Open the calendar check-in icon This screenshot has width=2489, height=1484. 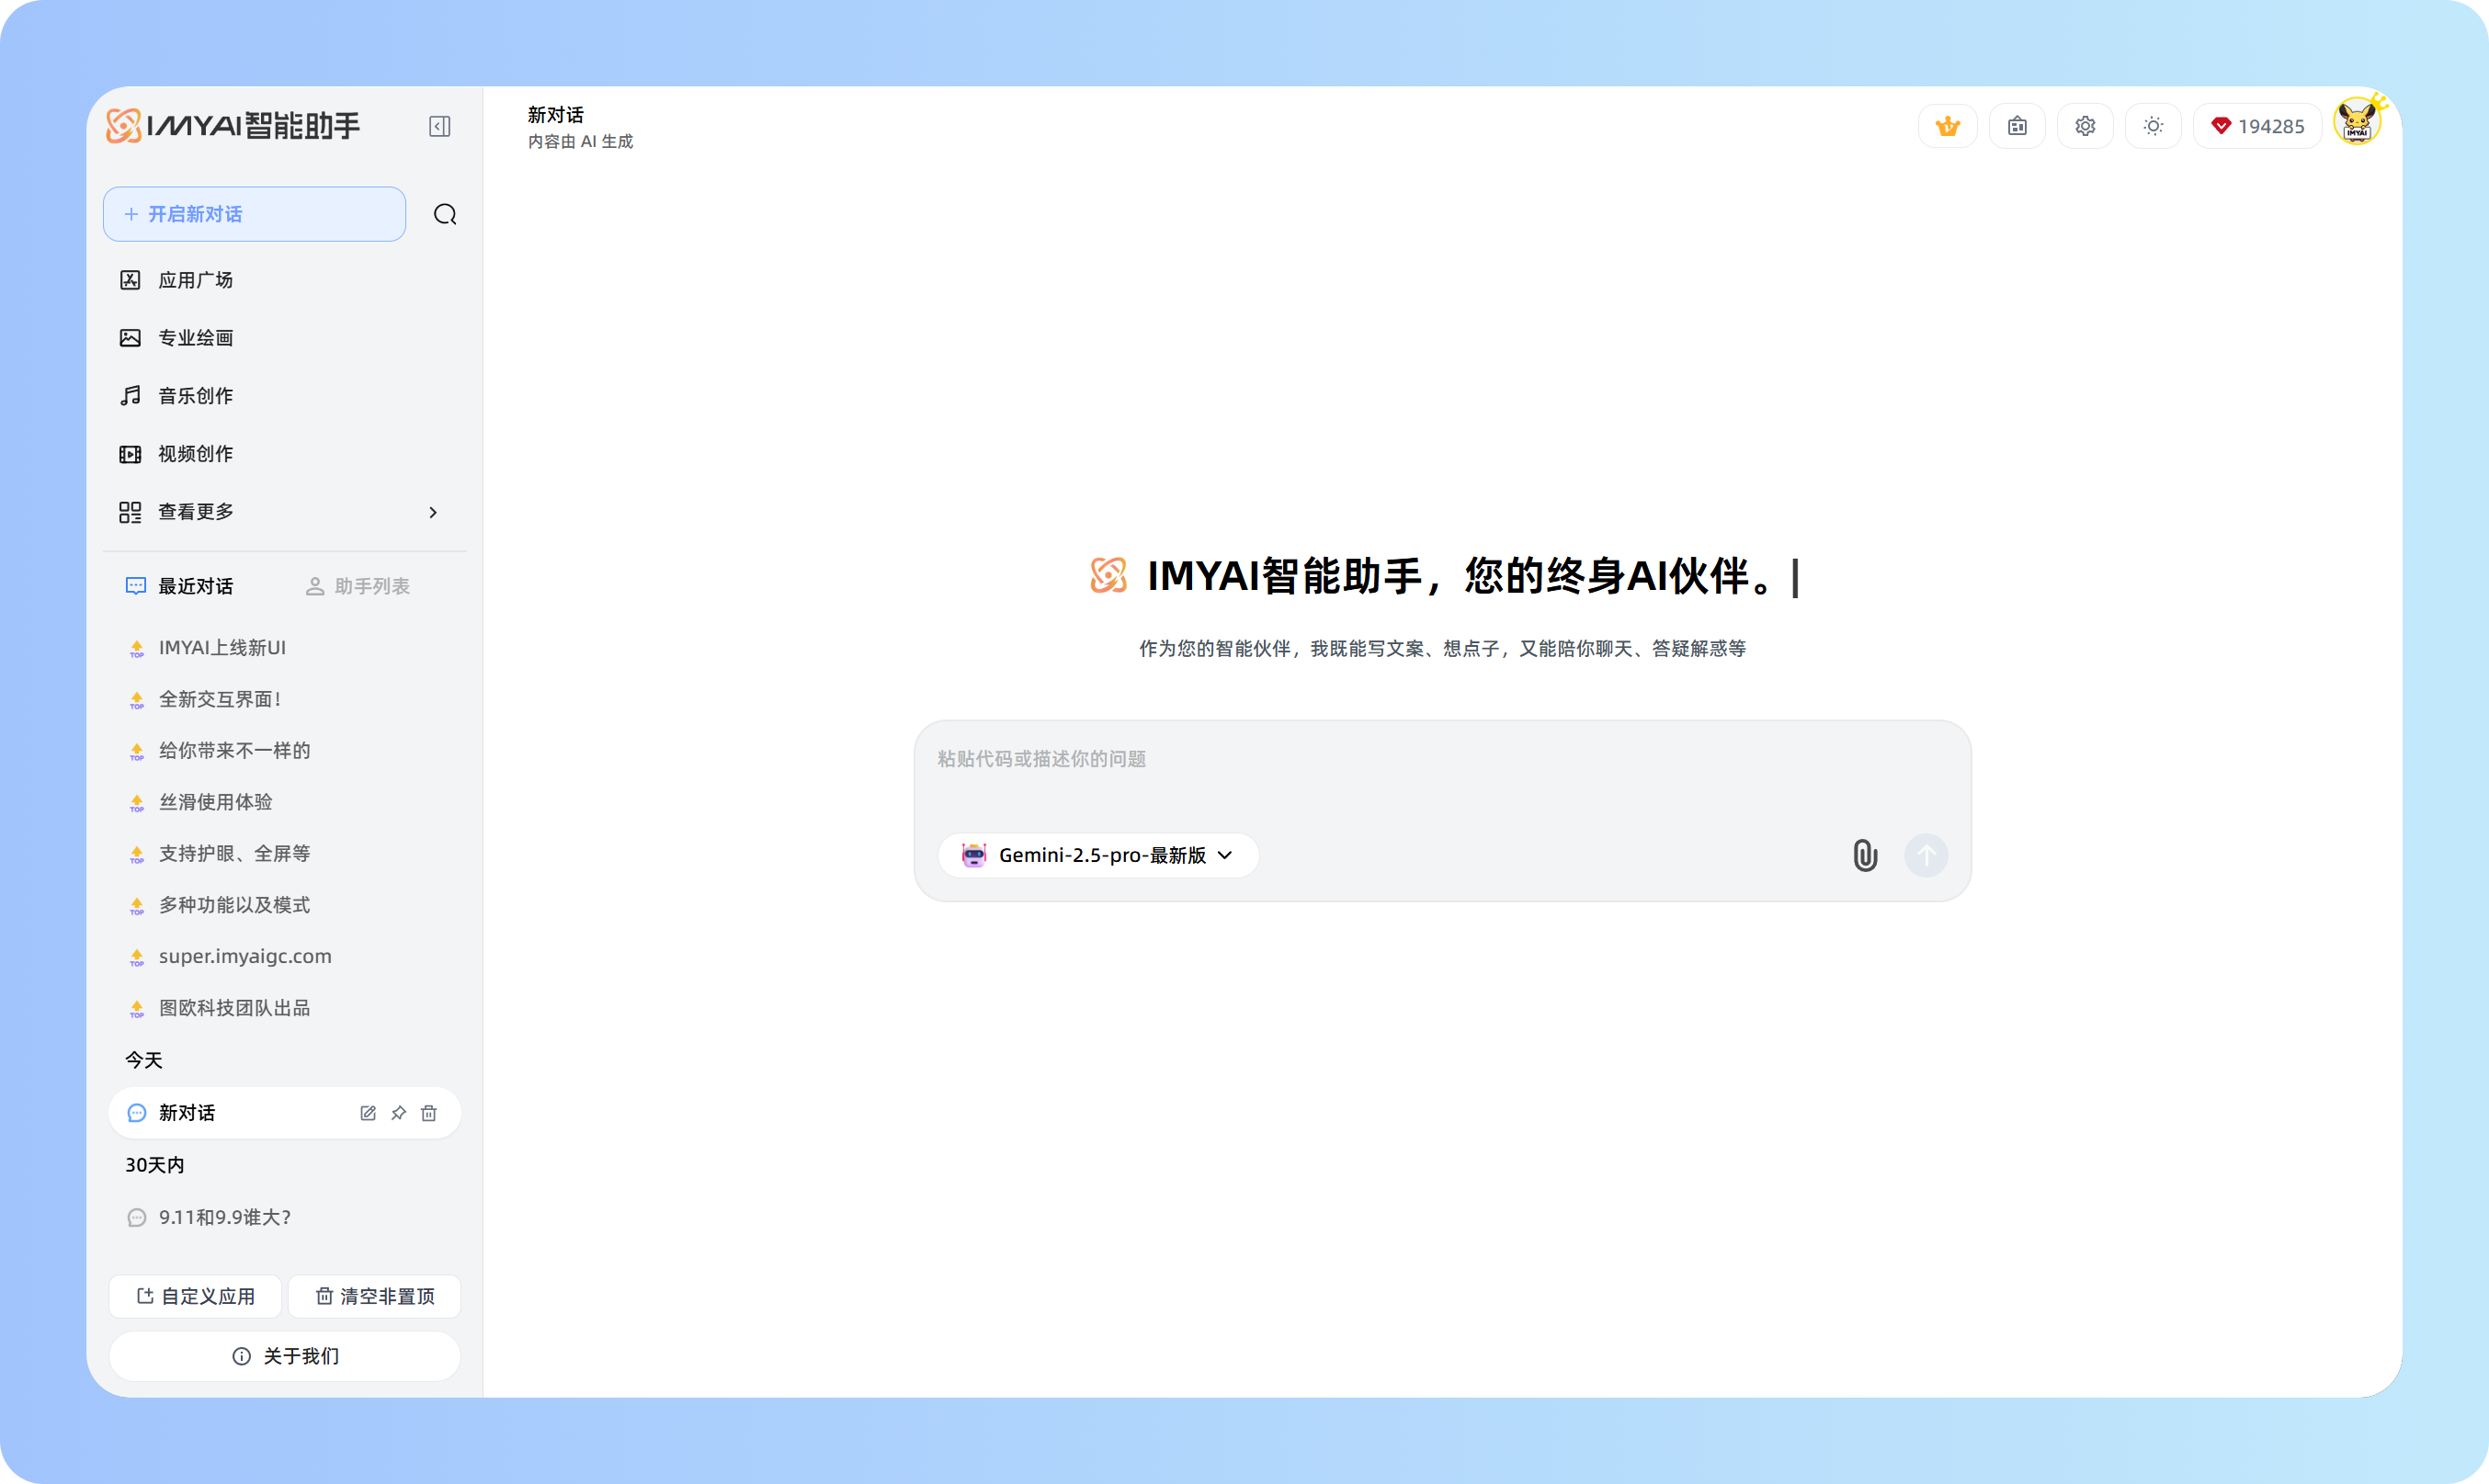click(x=2017, y=126)
